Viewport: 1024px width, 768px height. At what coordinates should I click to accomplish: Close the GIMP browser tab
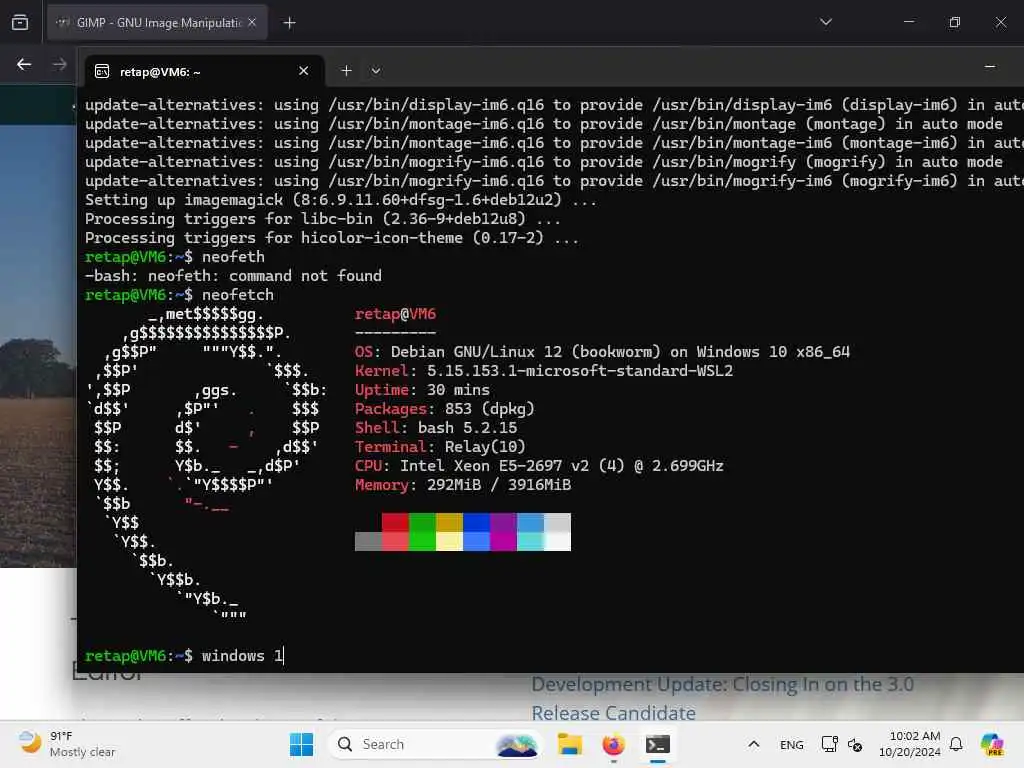point(252,23)
